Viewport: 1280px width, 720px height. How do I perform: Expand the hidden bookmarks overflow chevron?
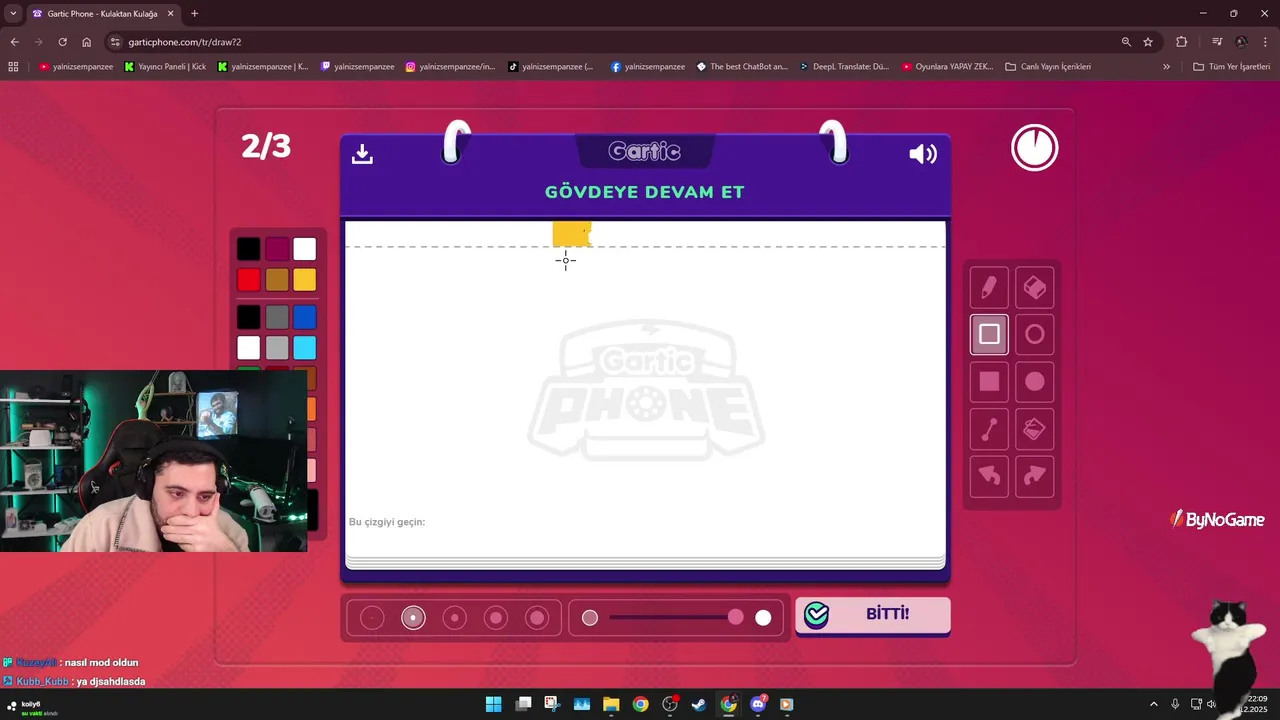1166,67
